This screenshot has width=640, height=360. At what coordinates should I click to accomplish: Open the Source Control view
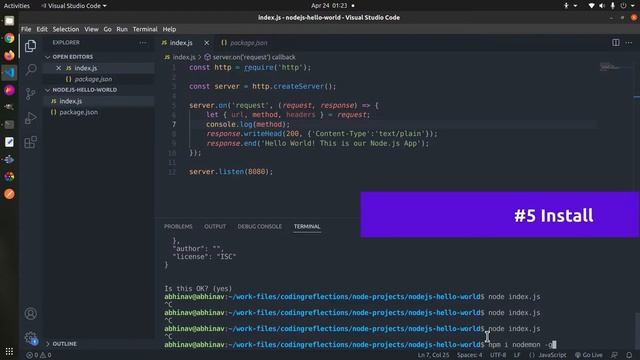pos(31,94)
